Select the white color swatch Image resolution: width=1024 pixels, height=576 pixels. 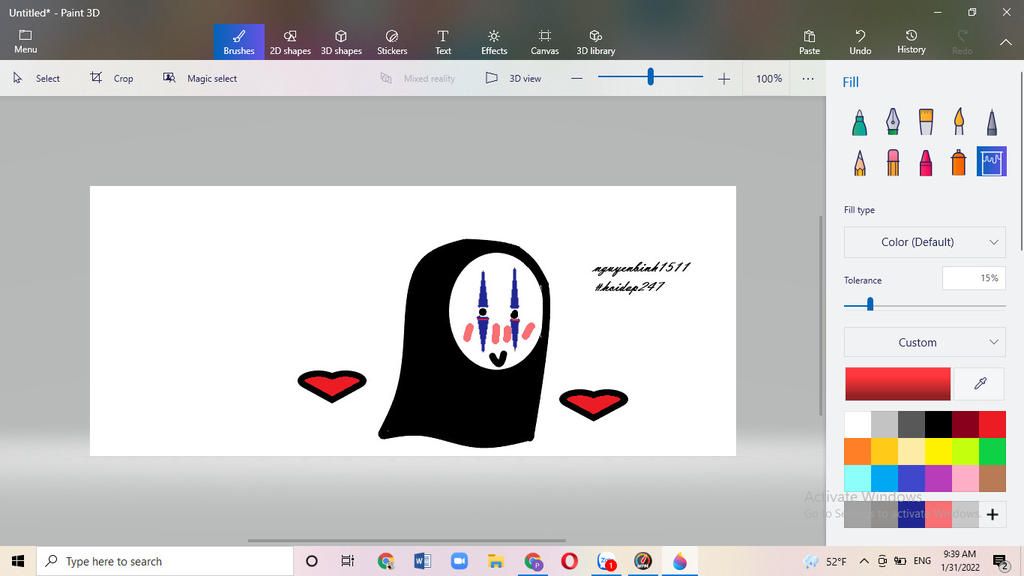tap(857, 424)
